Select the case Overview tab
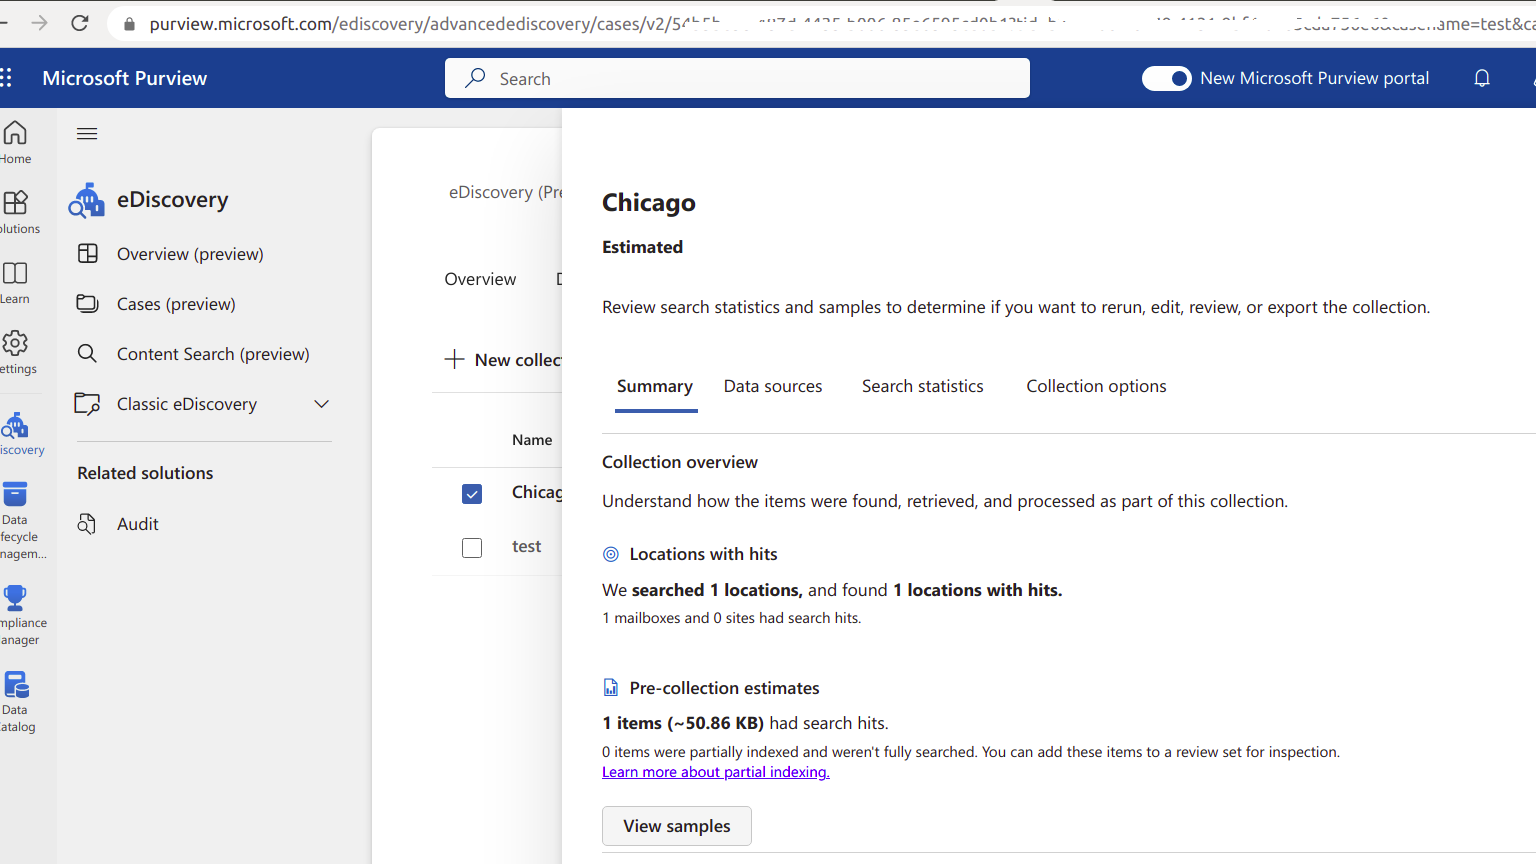1536x864 pixels. pos(481,279)
